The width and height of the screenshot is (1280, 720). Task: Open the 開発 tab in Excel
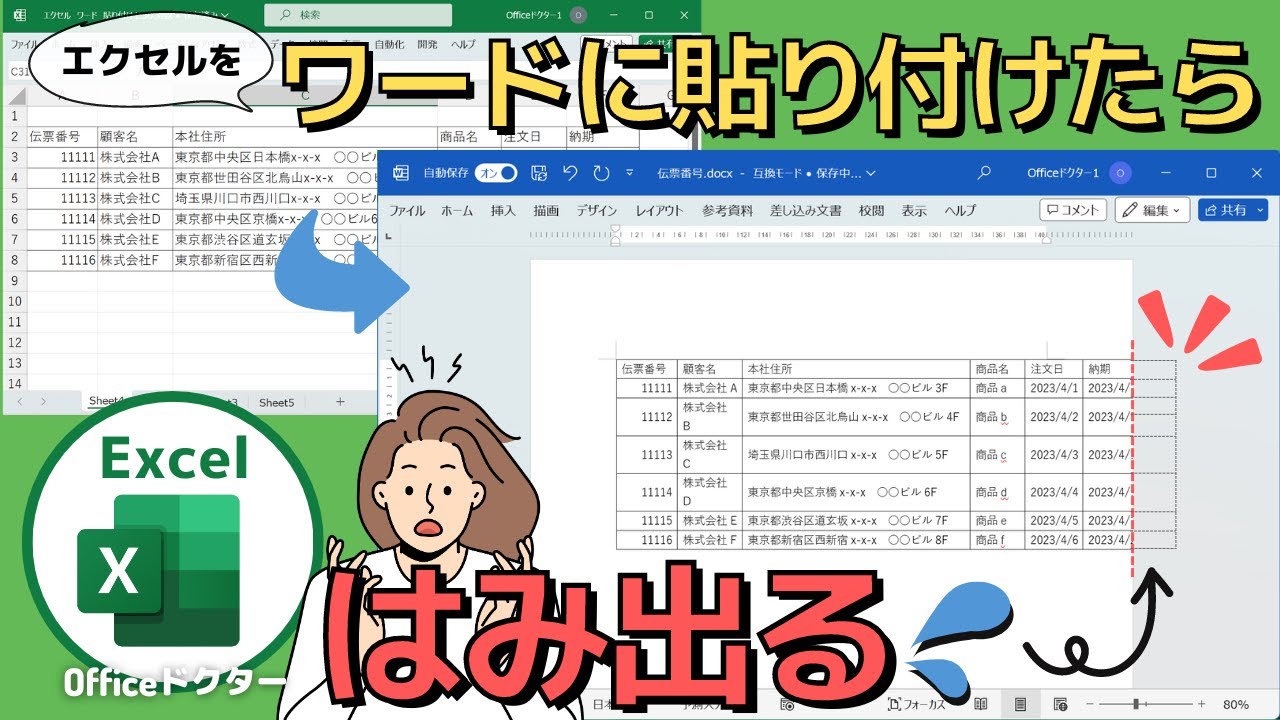(427, 45)
